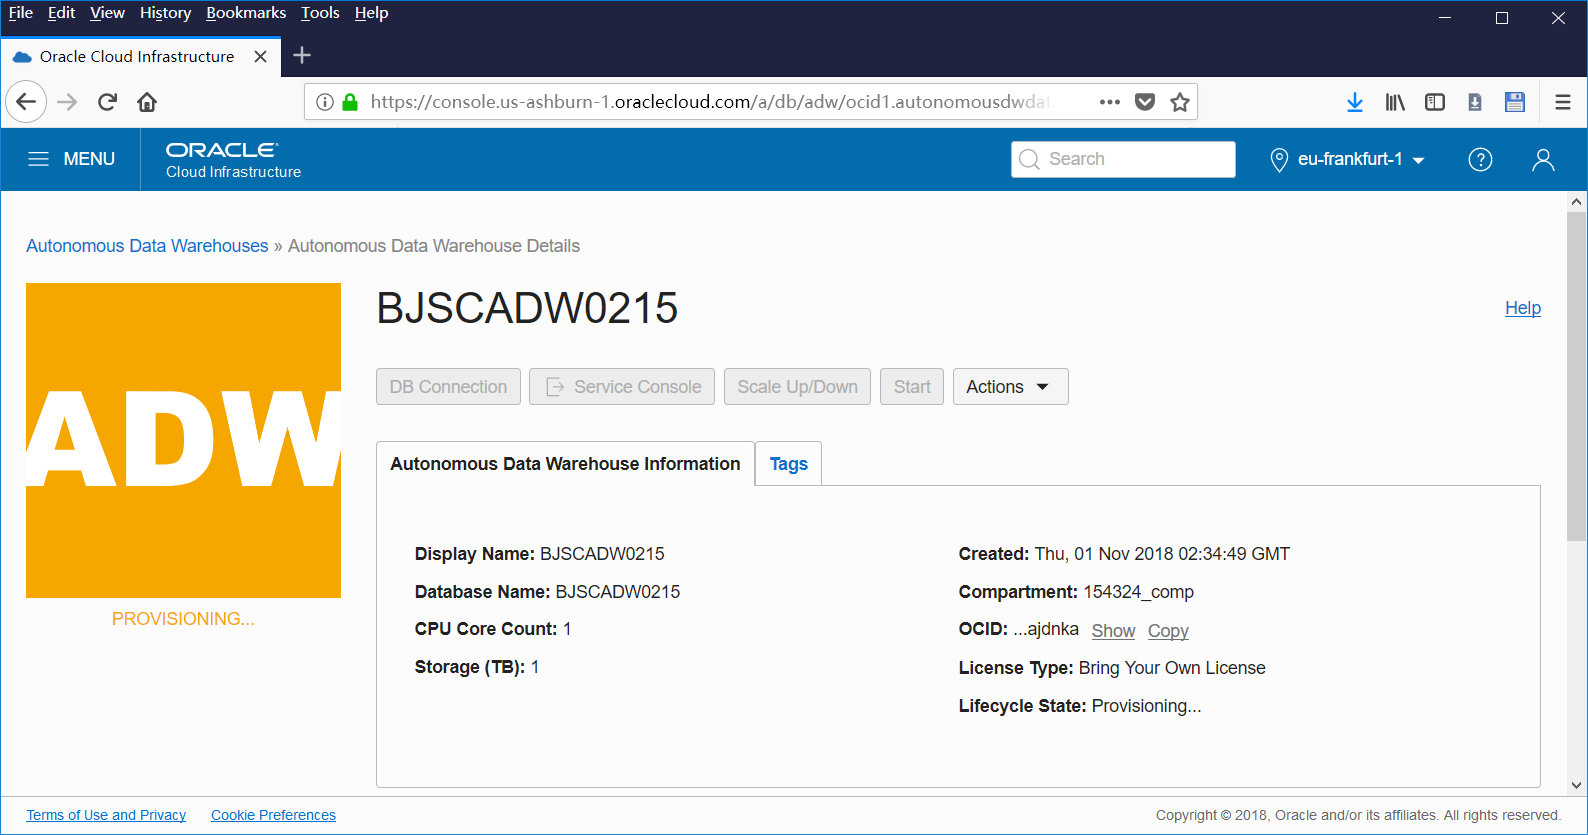Click the Oracle Cloud Infrastructure logo
This screenshot has width=1588, height=835.
(233, 160)
